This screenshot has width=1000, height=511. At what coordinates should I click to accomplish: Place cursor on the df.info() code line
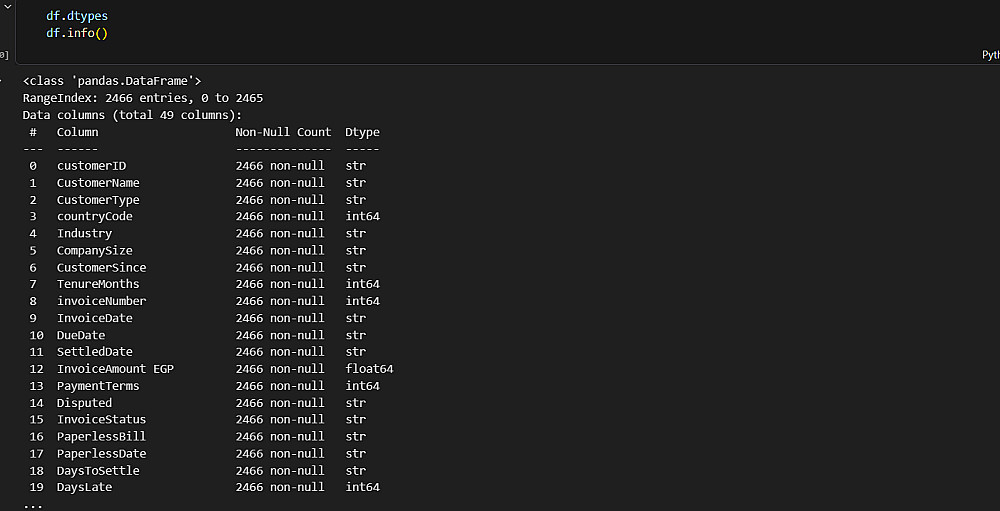tap(76, 33)
